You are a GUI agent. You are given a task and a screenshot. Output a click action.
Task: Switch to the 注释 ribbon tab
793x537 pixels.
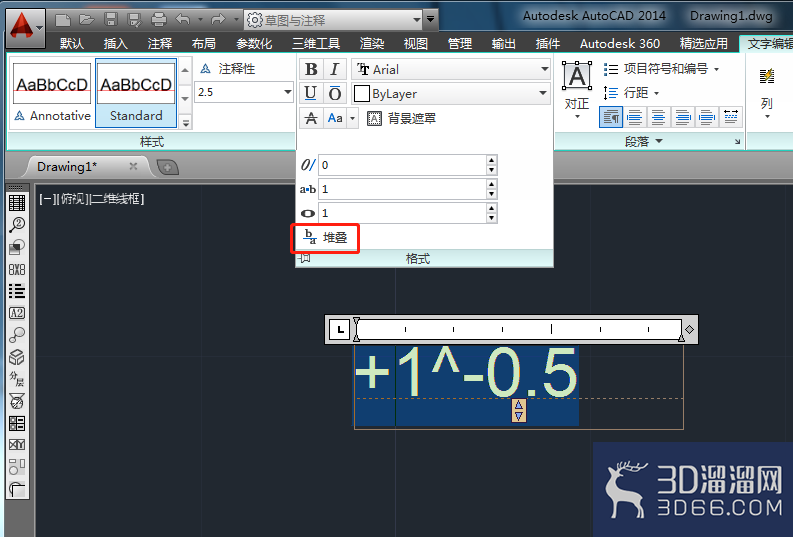(160, 43)
